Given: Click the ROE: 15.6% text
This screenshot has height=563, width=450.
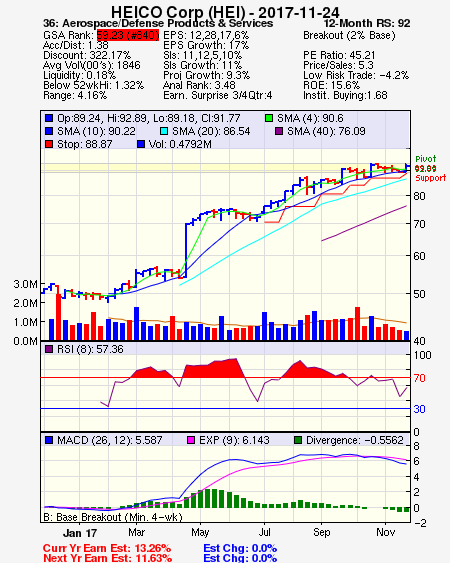Looking at the screenshot, I should click(331, 85).
